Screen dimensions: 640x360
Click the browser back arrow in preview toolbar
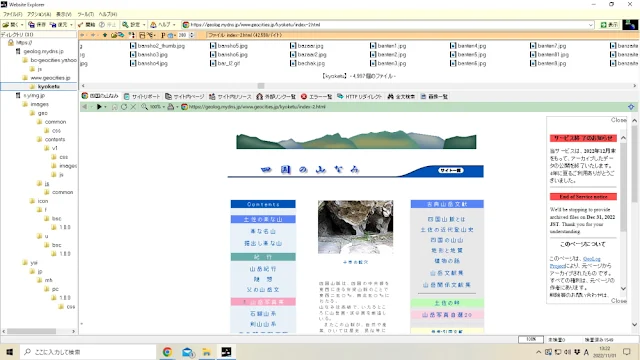tap(85, 107)
